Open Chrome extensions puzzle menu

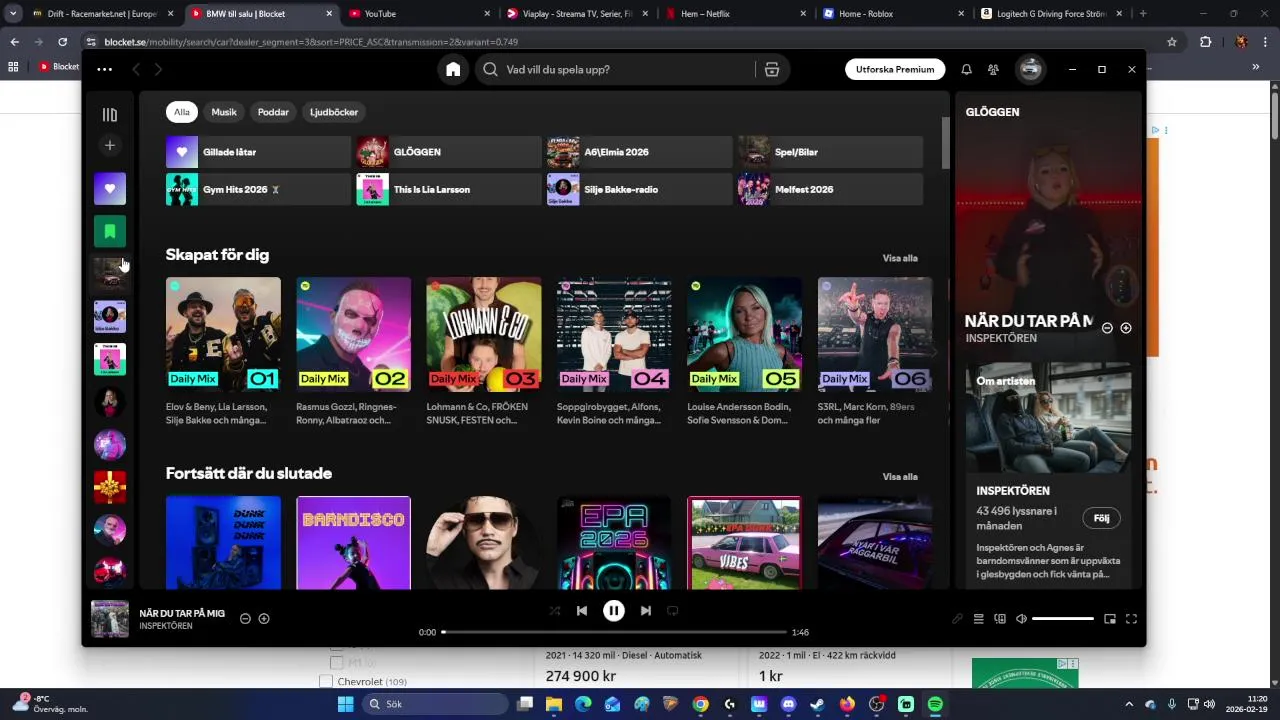[1205, 42]
